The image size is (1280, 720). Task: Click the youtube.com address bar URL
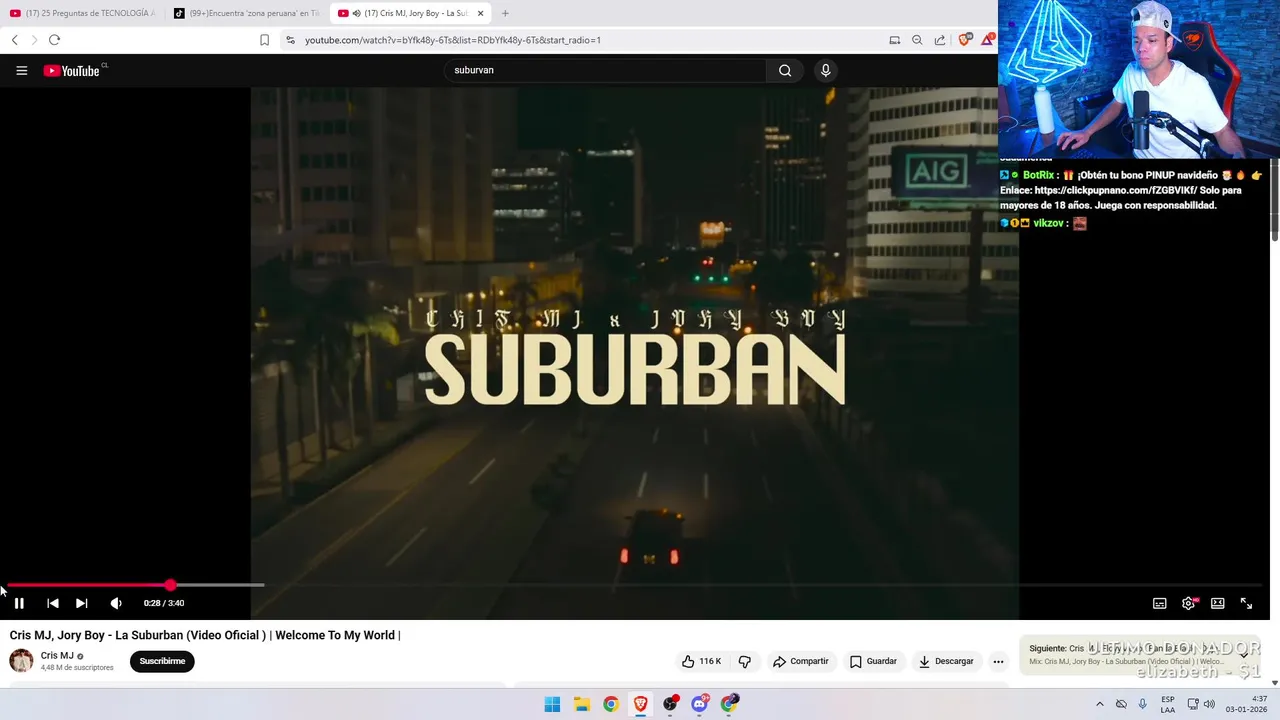pos(453,40)
